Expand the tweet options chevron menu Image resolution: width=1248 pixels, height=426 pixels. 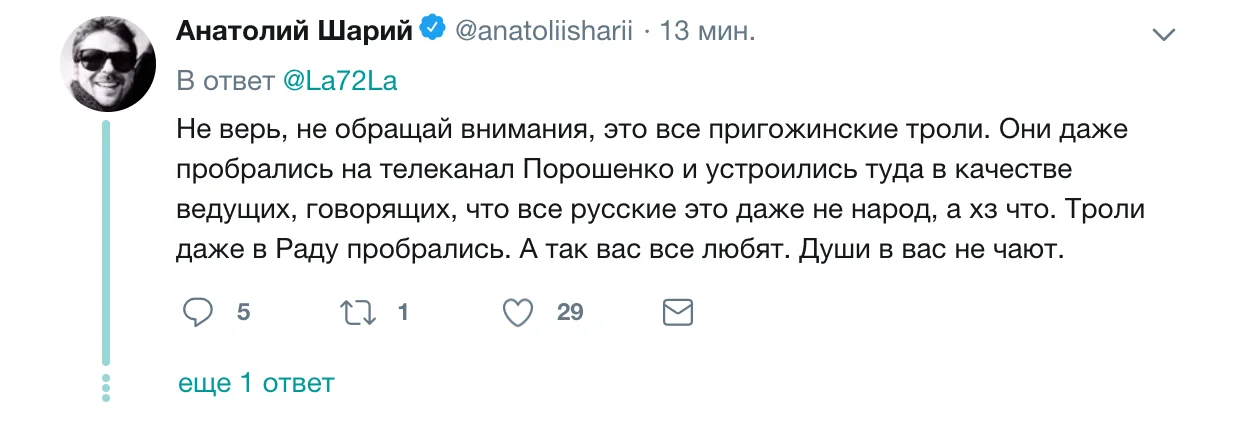coord(1163,35)
